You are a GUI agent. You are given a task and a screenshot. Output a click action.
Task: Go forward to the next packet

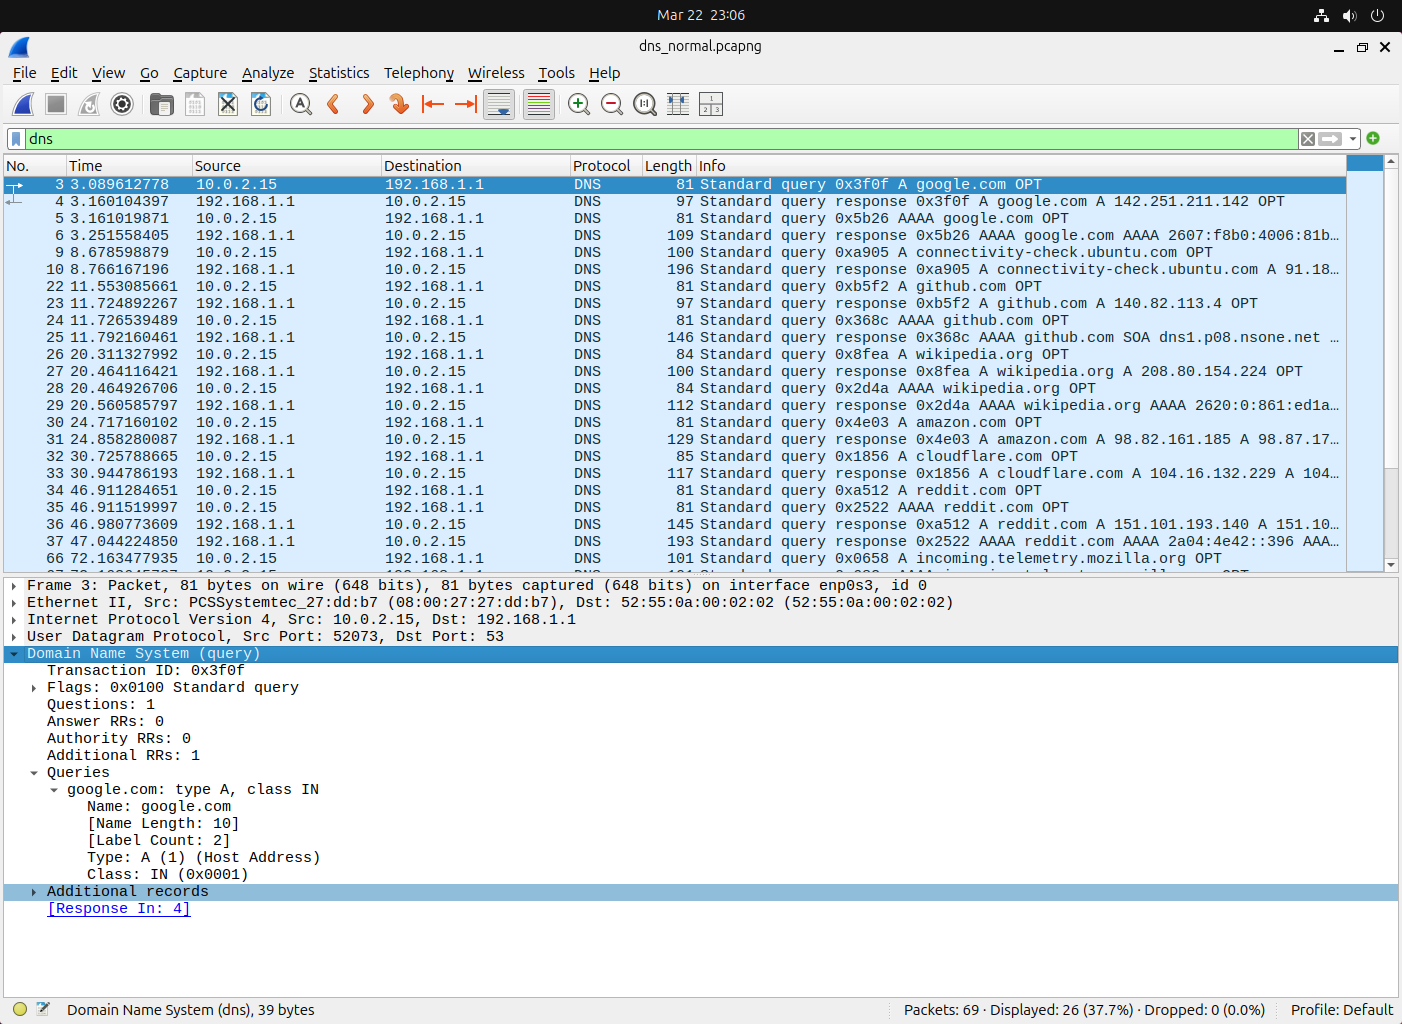[367, 104]
